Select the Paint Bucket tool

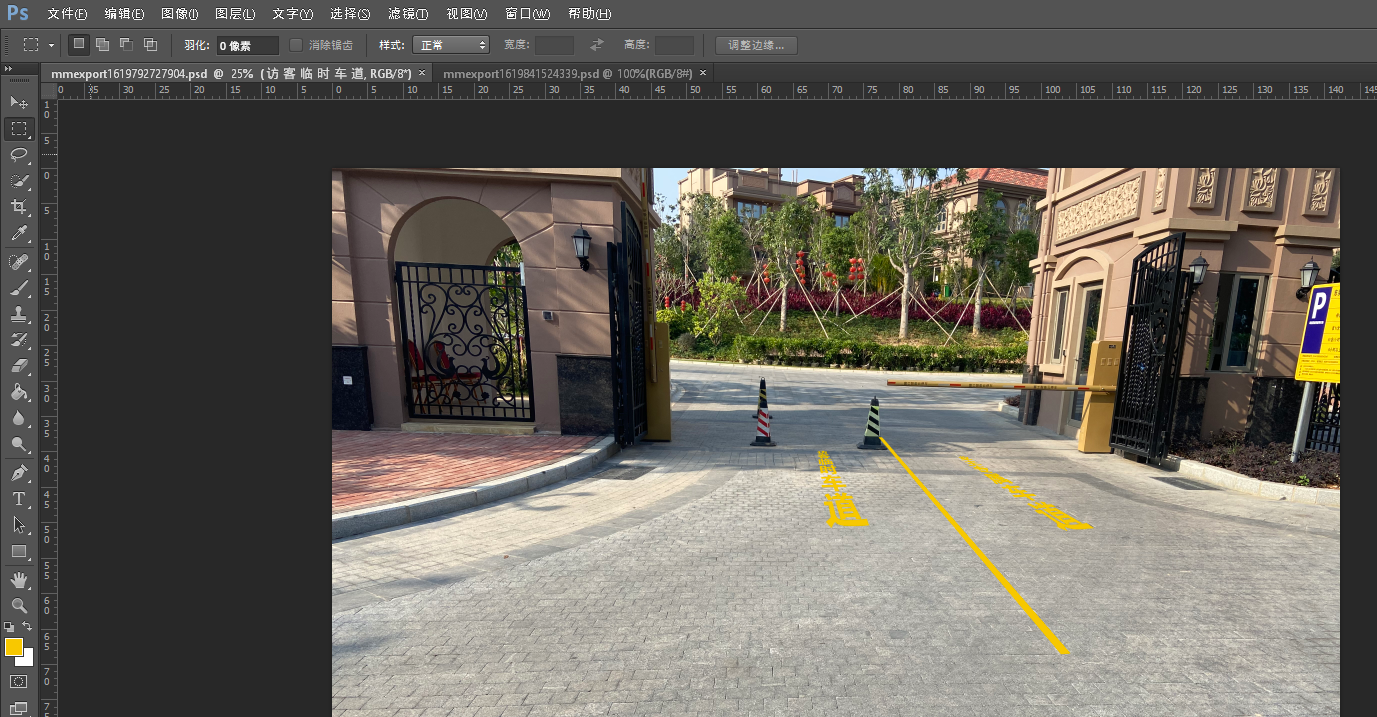click(x=19, y=392)
